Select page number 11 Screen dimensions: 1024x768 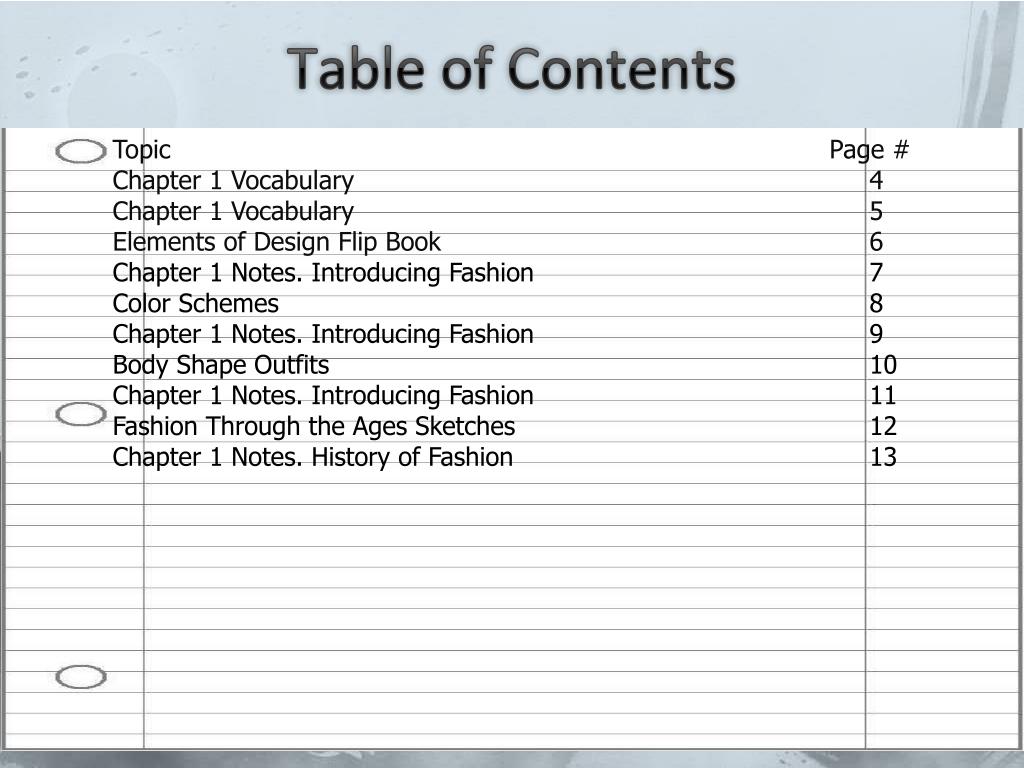coord(884,395)
